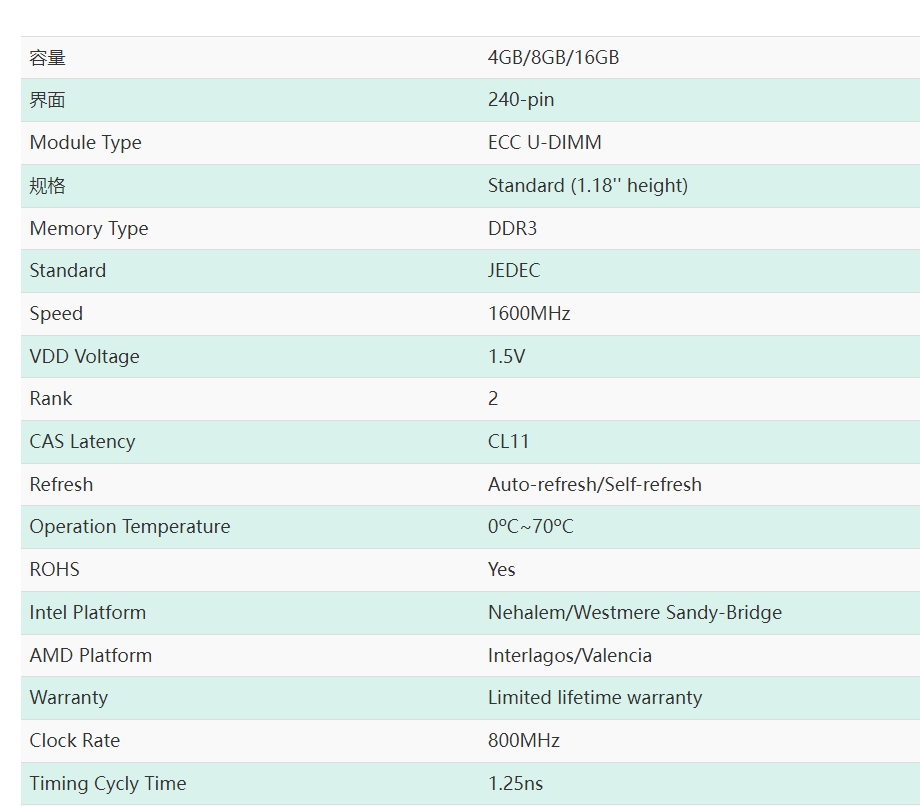Viewport: 920px width, 806px height.
Task: Select the JEDEC standard value
Action: 514,270
